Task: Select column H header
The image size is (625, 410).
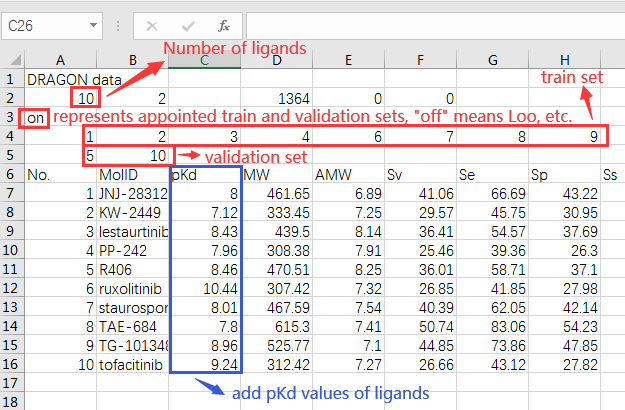Action: tap(566, 61)
